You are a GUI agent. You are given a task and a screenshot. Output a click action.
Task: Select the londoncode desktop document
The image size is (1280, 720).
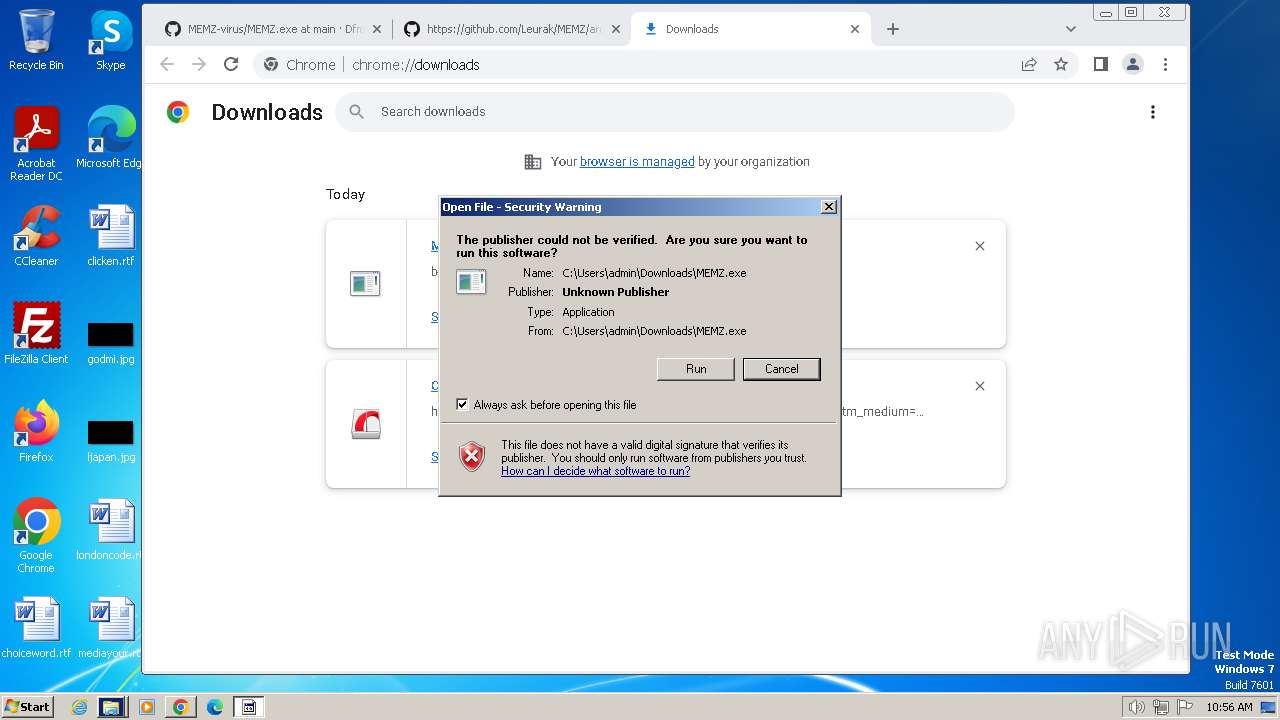pyautogui.click(x=109, y=530)
